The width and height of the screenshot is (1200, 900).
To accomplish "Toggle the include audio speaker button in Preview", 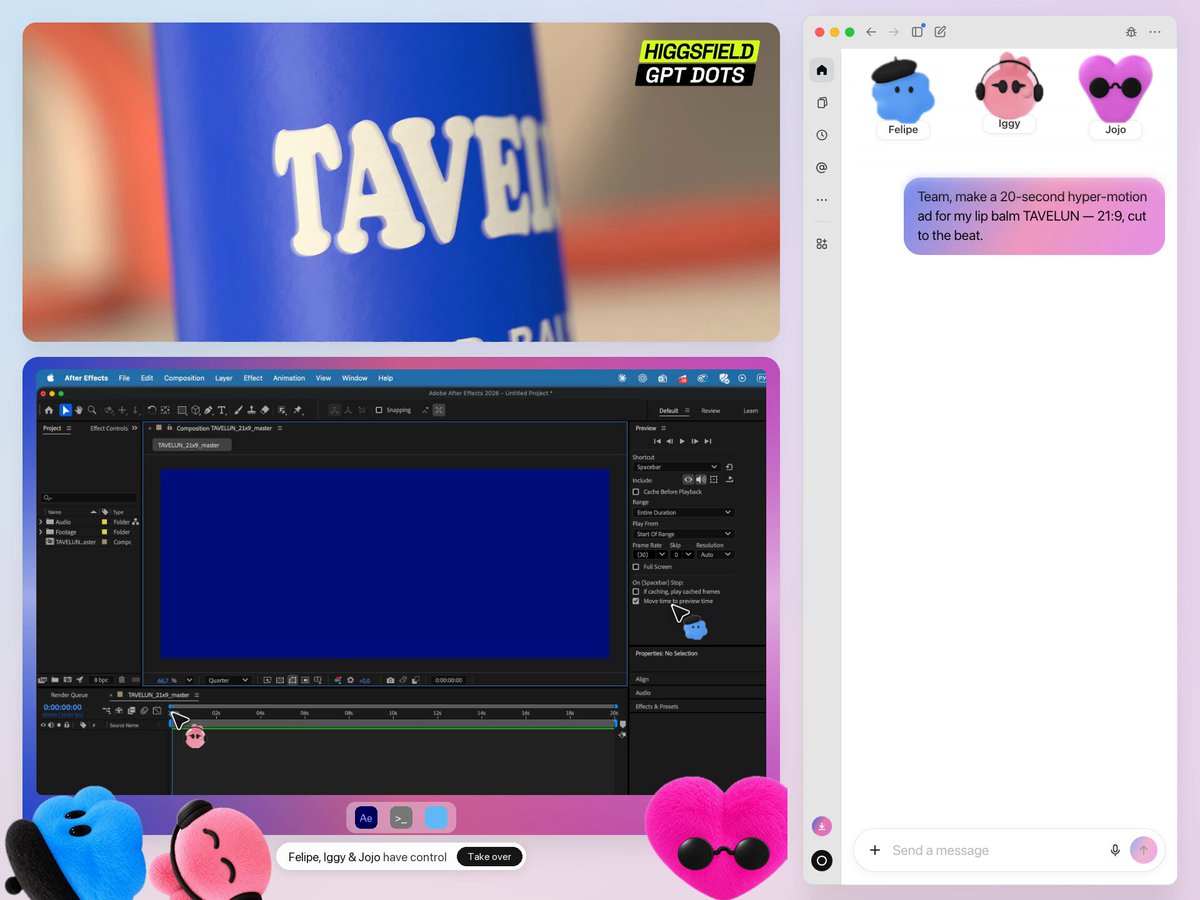I will click(701, 480).
